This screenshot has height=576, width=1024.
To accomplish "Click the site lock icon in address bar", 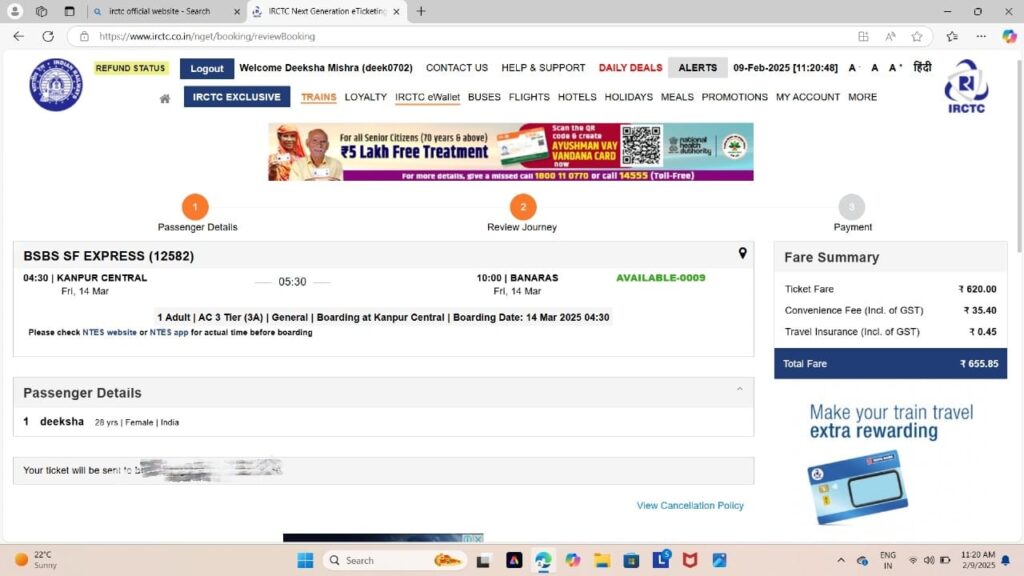I will 84,37.
